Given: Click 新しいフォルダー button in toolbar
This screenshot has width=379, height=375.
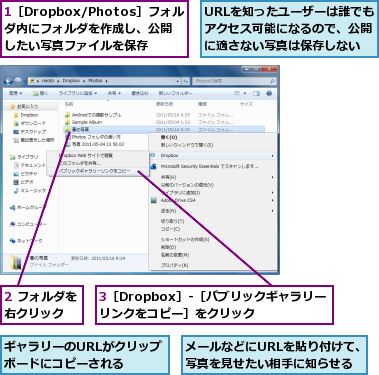Looking at the screenshot, I should [175, 93].
